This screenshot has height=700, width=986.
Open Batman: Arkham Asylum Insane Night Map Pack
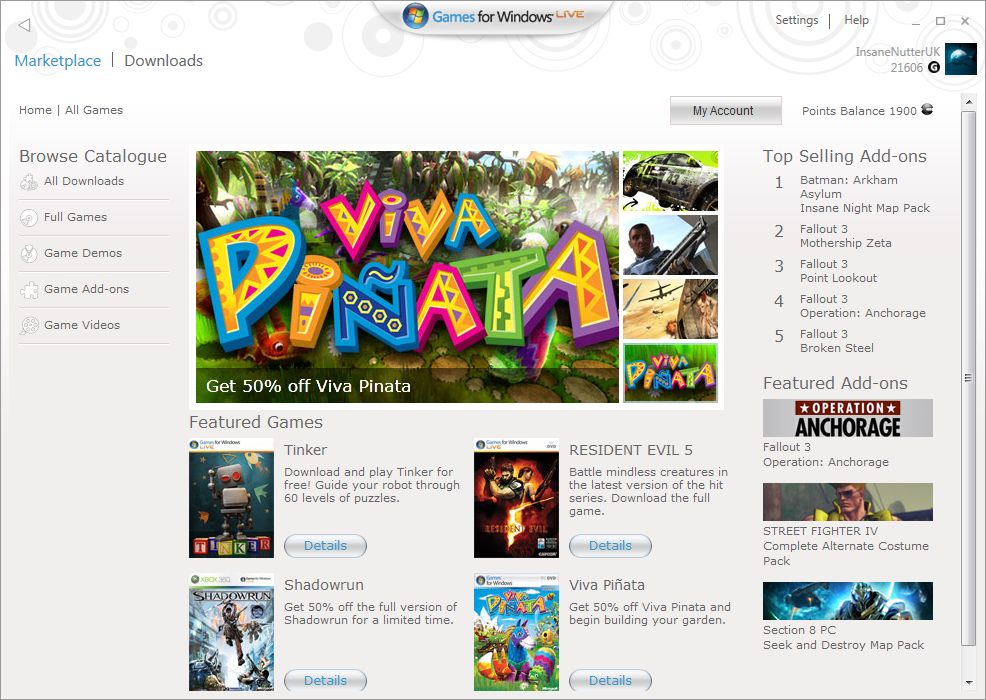865,194
